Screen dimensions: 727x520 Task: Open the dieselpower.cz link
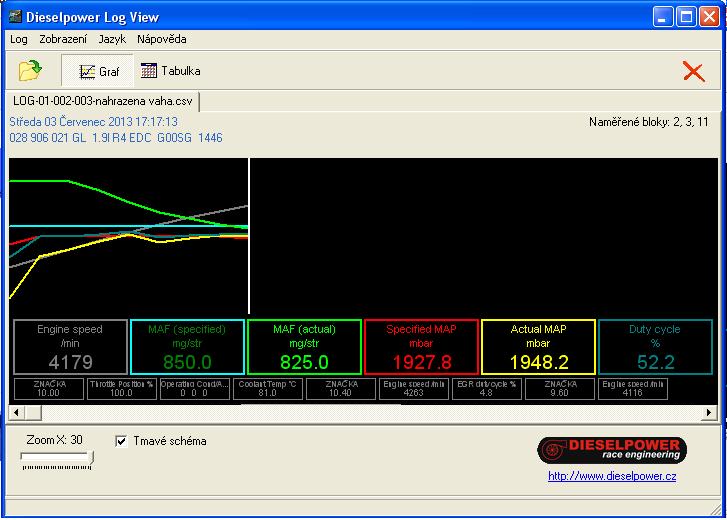pos(612,476)
